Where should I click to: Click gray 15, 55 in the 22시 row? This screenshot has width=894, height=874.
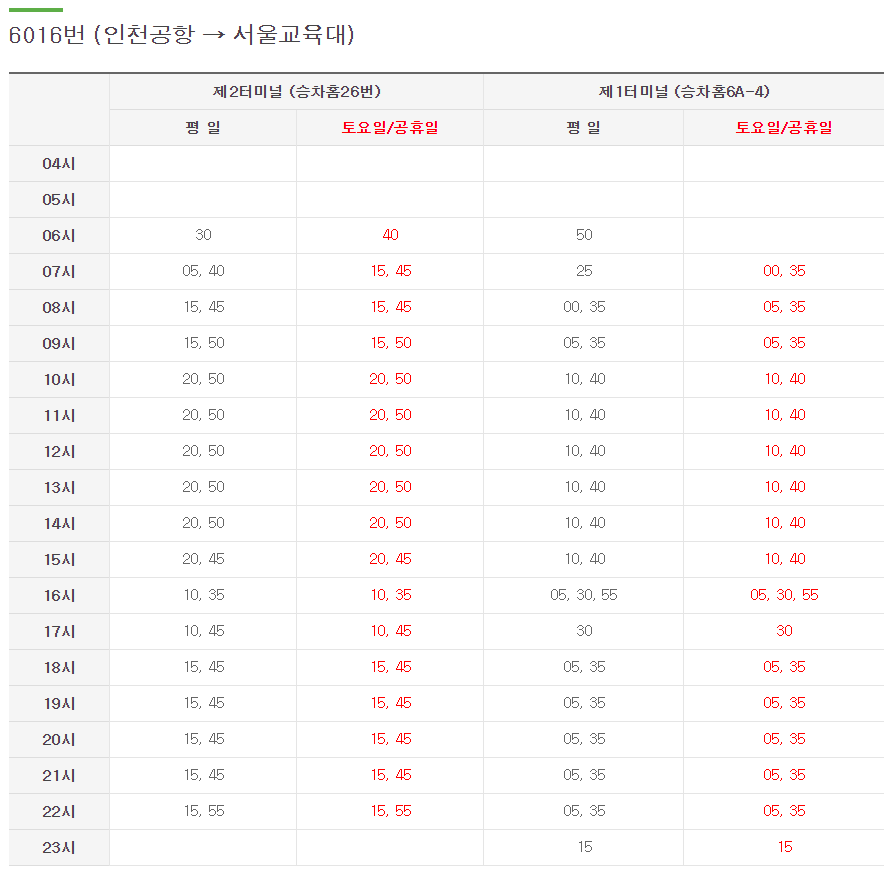pos(204,811)
